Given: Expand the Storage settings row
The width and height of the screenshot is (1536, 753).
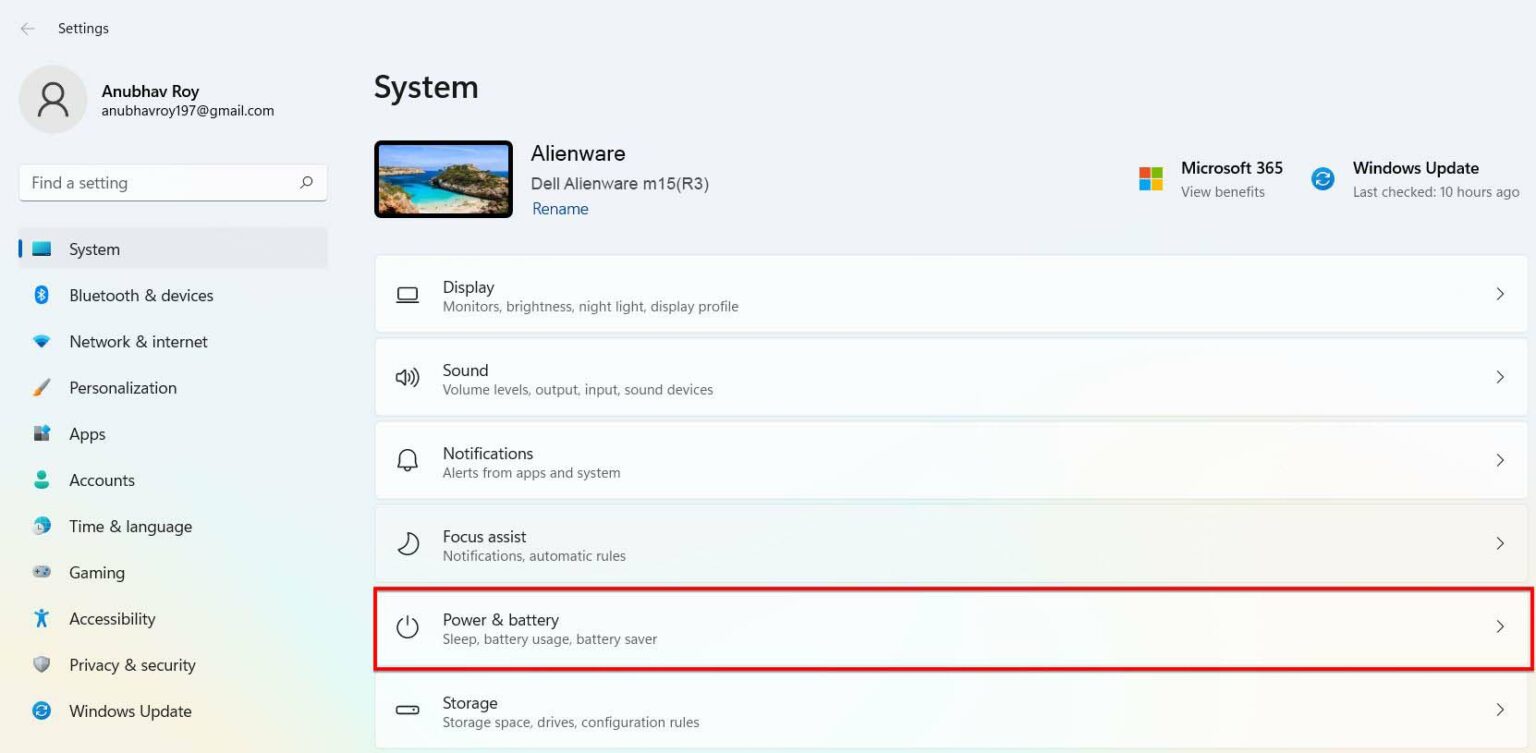Looking at the screenshot, I should pos(950,710).
